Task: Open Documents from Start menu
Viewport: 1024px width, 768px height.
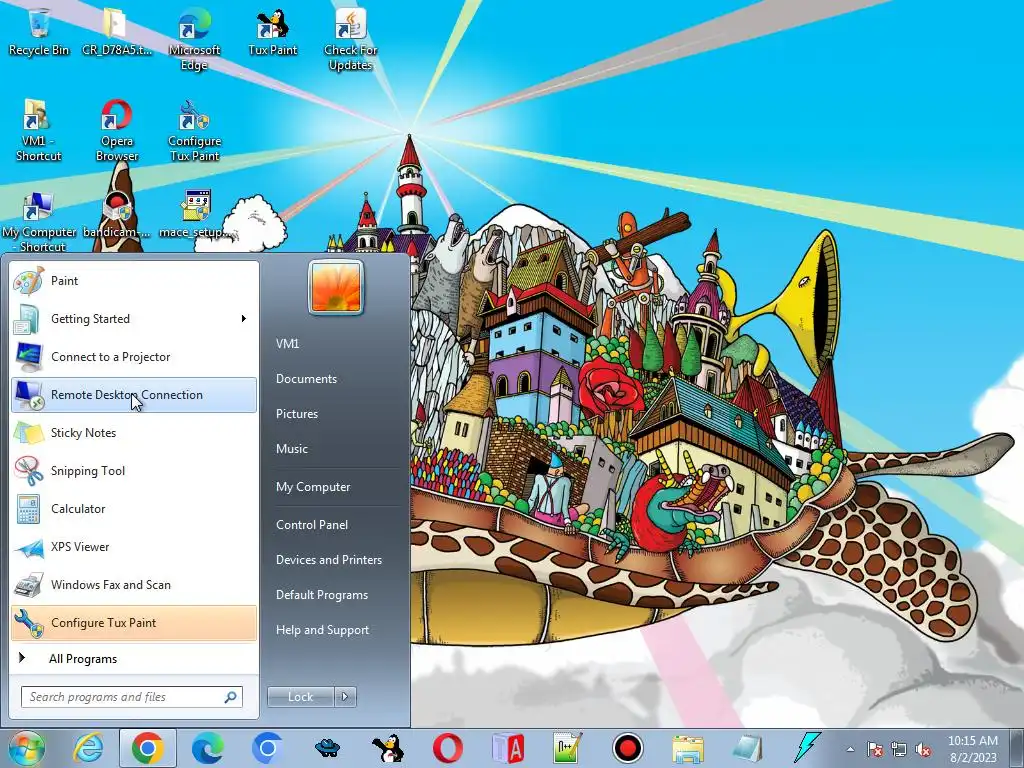Action: 306,379
